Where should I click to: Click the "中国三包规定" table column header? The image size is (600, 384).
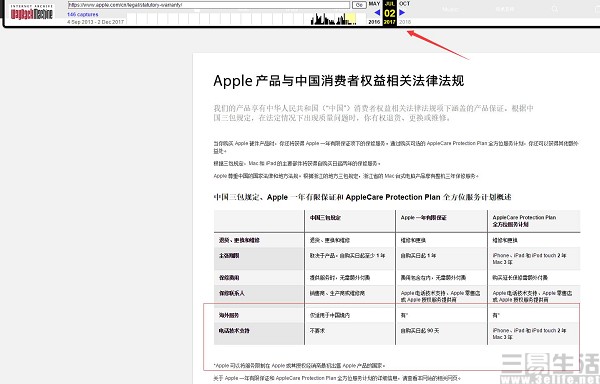click(325, 218)
